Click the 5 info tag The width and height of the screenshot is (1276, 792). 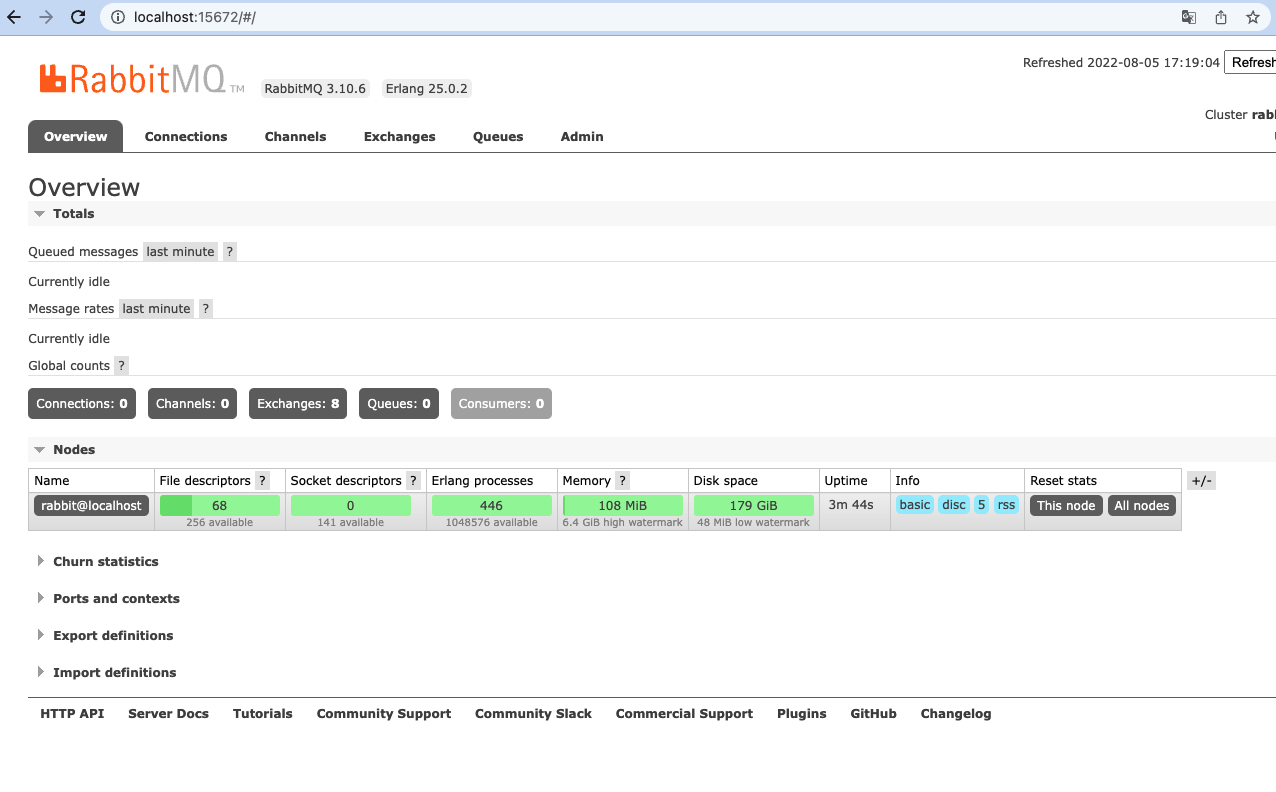click(x=982, y=505)
